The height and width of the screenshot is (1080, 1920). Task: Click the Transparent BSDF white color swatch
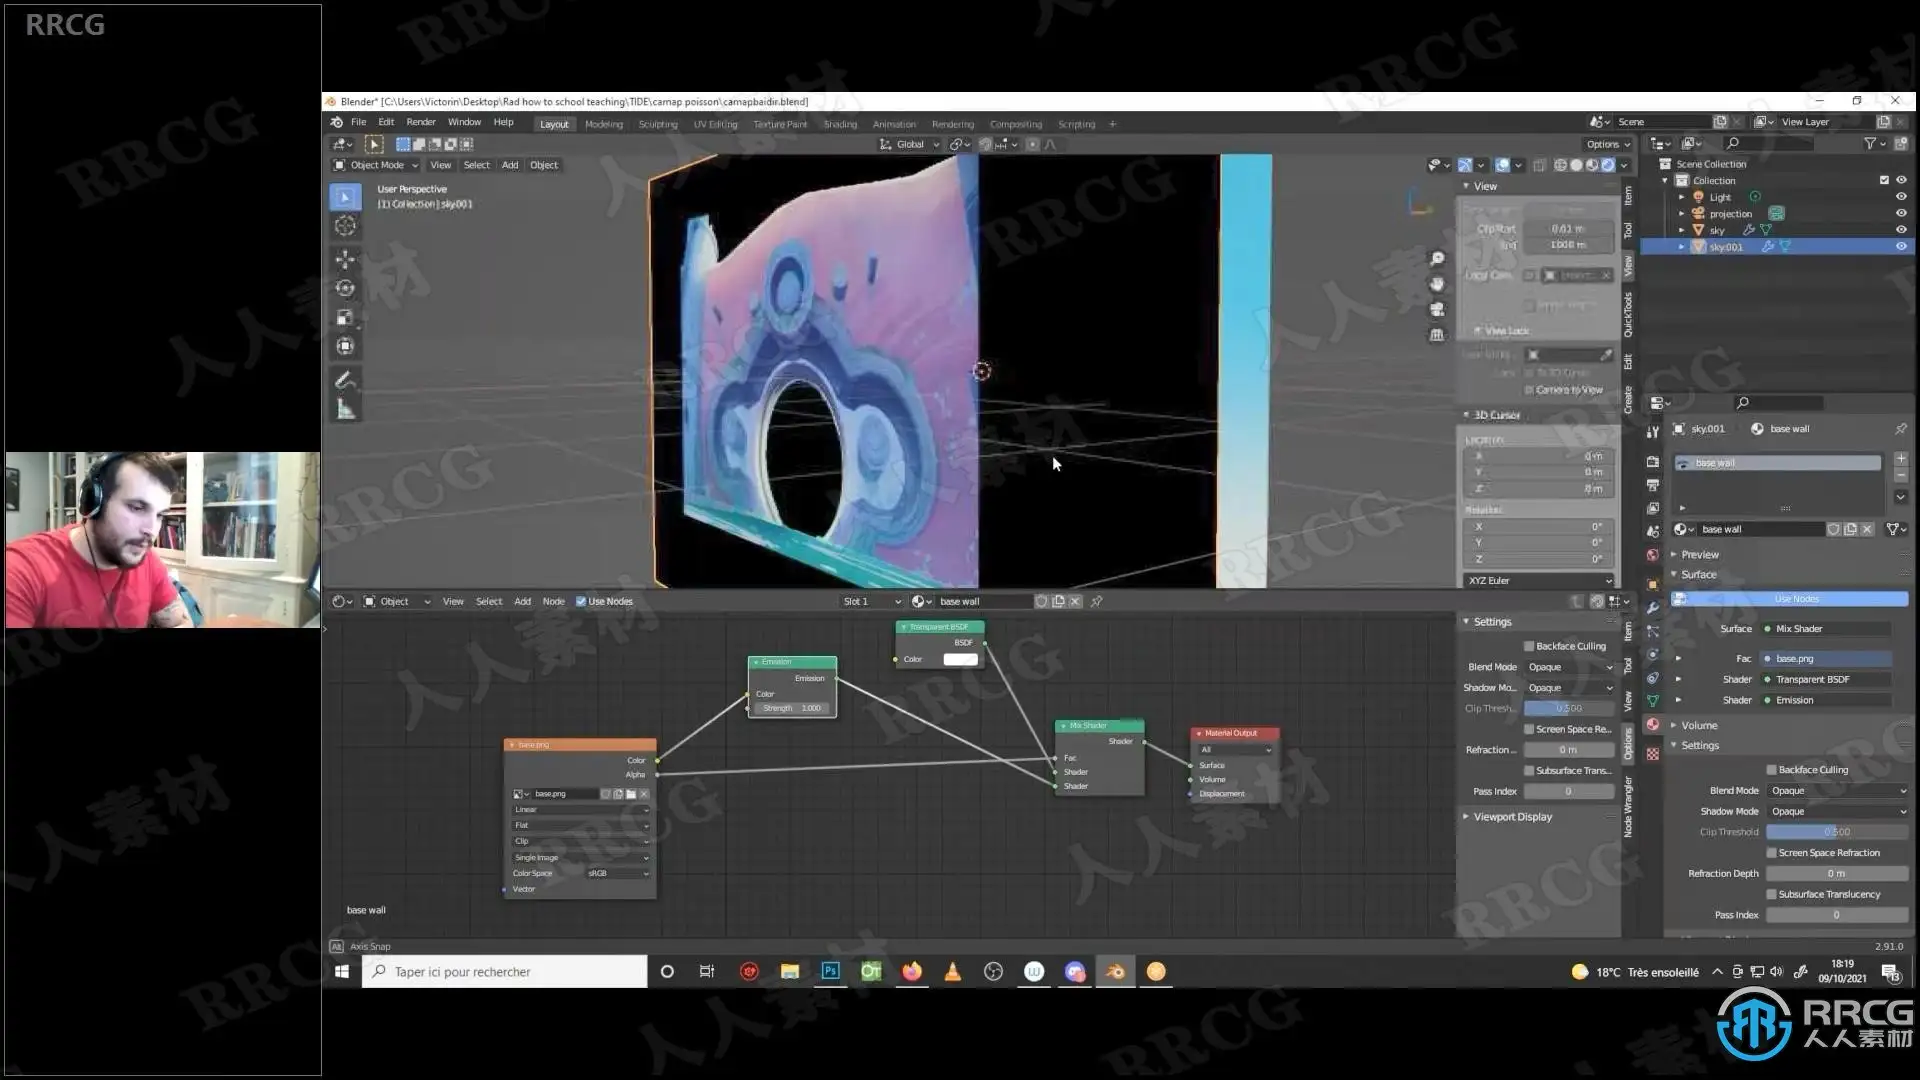point(960,659)
